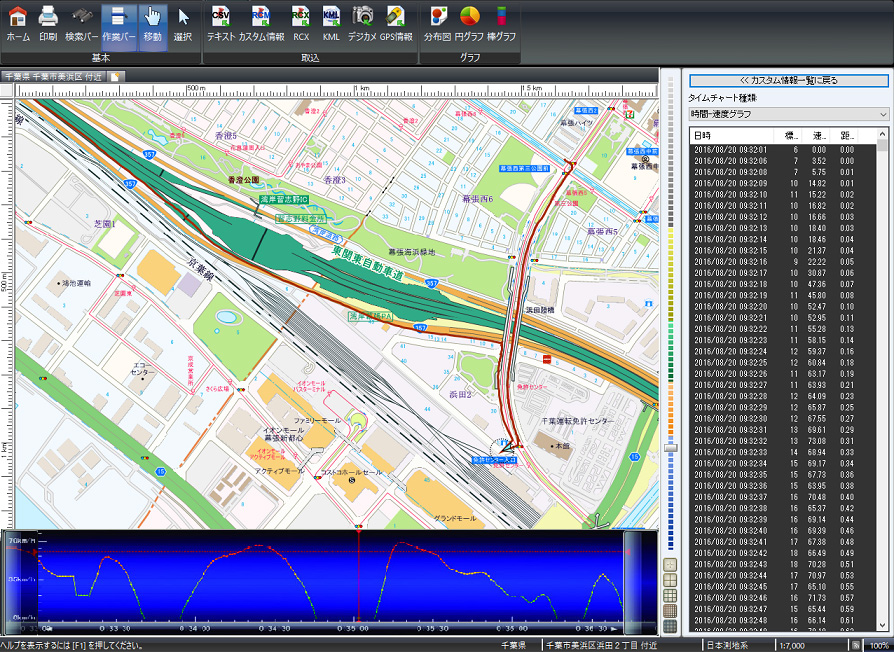Screen dimensions: 894x652
Task: Click the 千葉運転免許センター label on map
Action: coord(578,421)
